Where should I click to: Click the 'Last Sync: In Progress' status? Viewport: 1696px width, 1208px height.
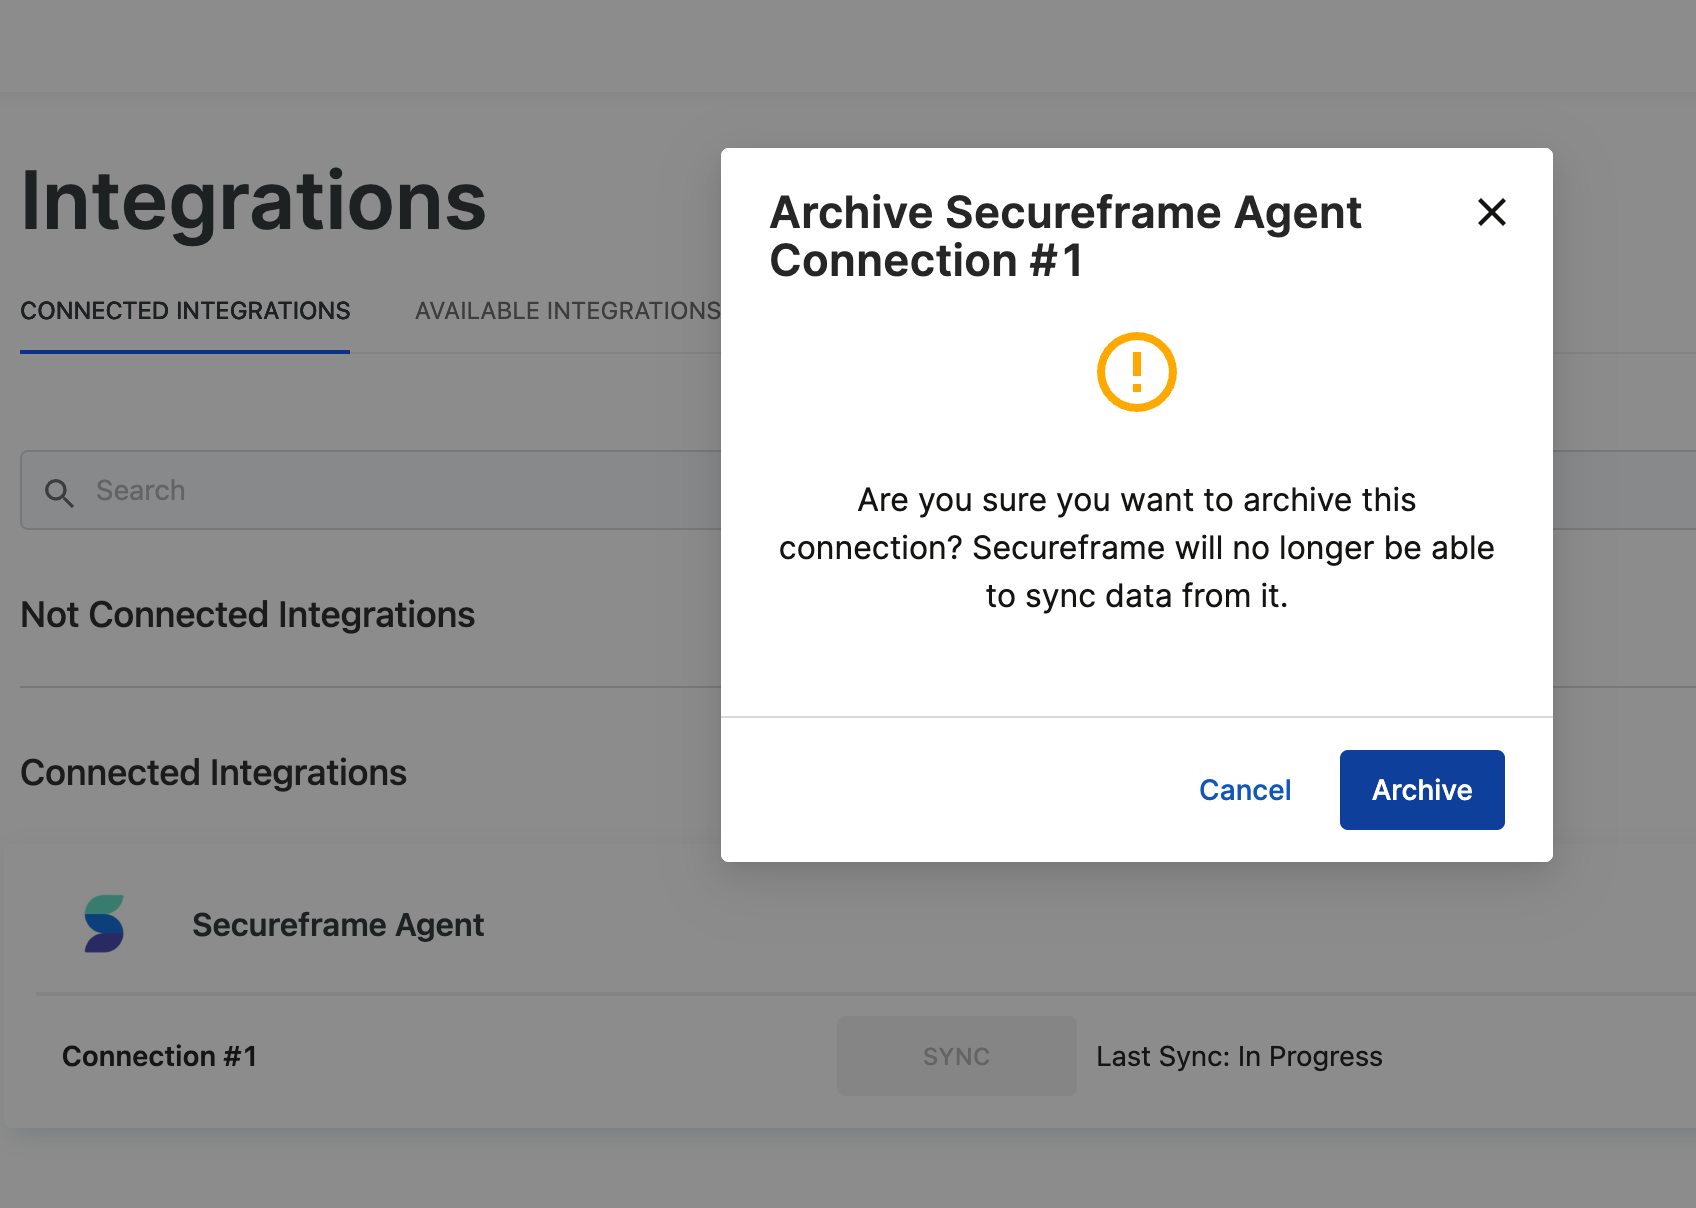[x=1239, y=1056]
